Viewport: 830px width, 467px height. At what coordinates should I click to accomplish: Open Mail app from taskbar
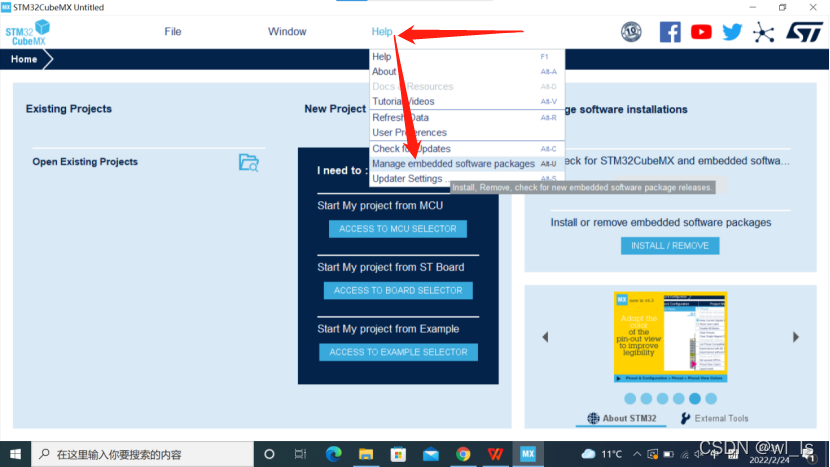[430, 454]
